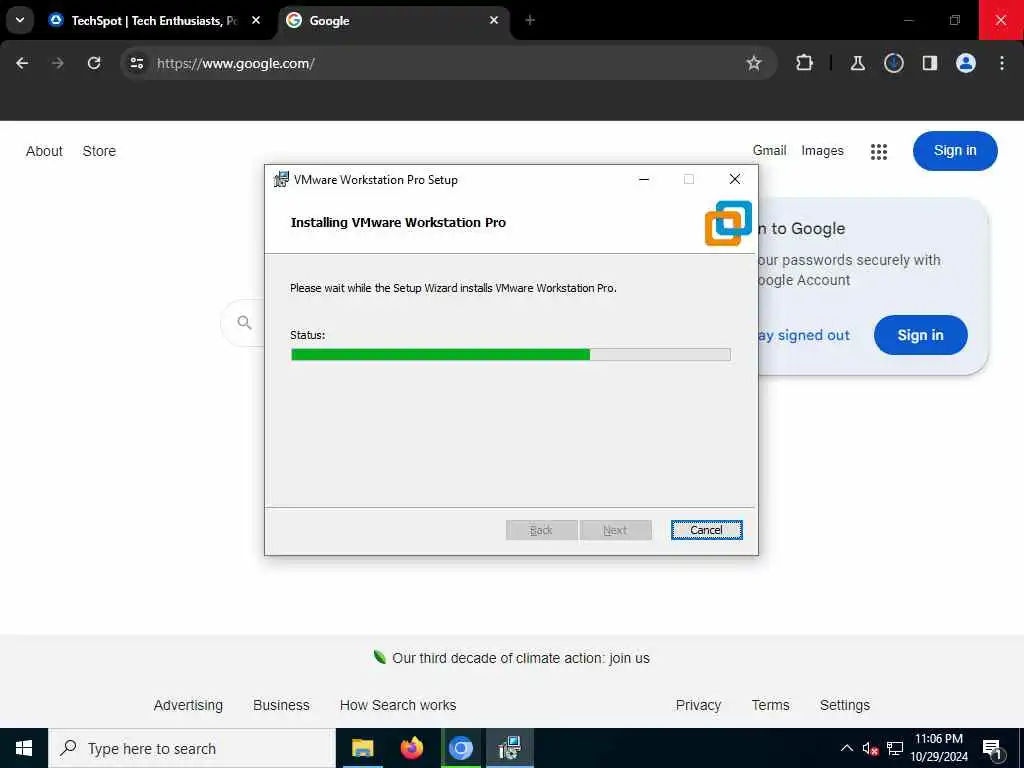Viewport: 1024px width, 768px height.
Task: Open a new Chrome tab
Action: click(x=530, y=20)
